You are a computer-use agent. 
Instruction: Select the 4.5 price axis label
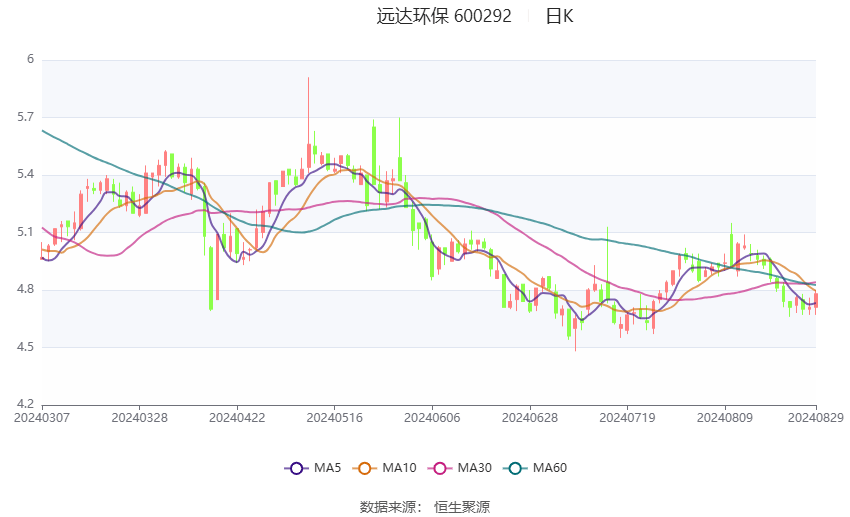click(25, 347)
